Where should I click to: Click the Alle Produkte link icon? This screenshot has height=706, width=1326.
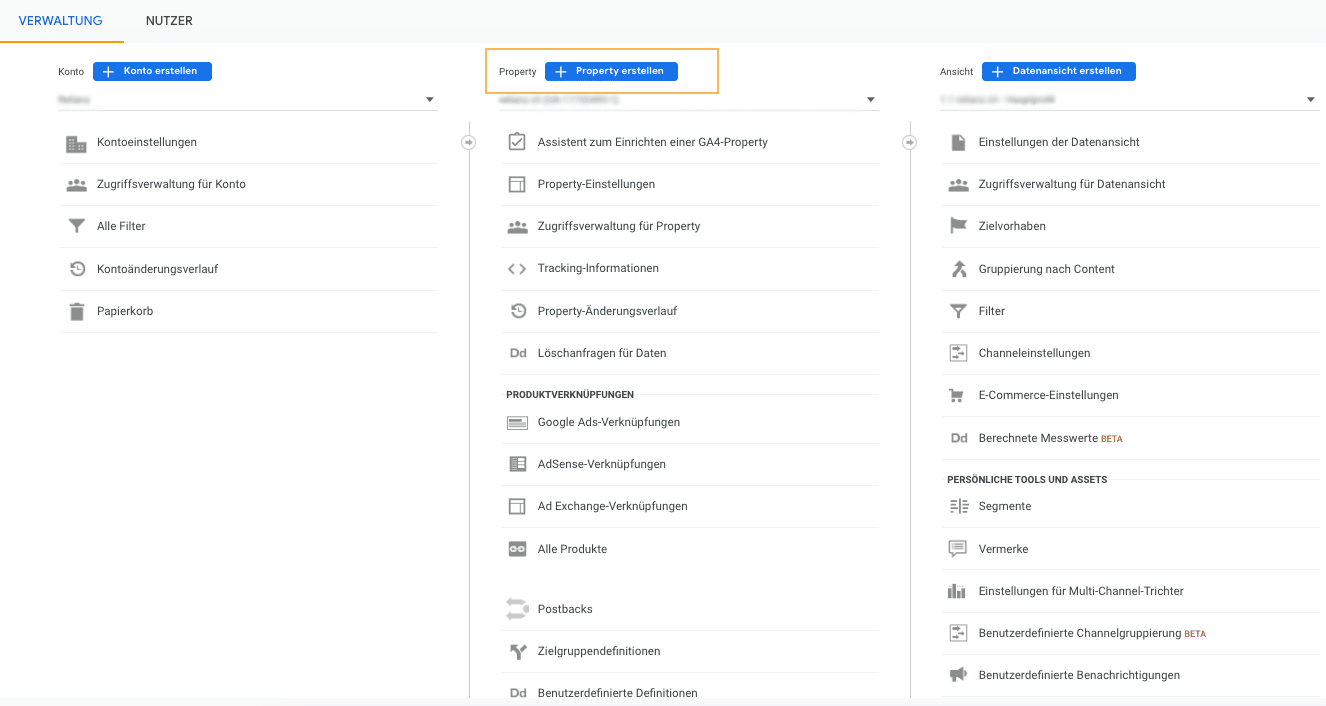point(517,549)
